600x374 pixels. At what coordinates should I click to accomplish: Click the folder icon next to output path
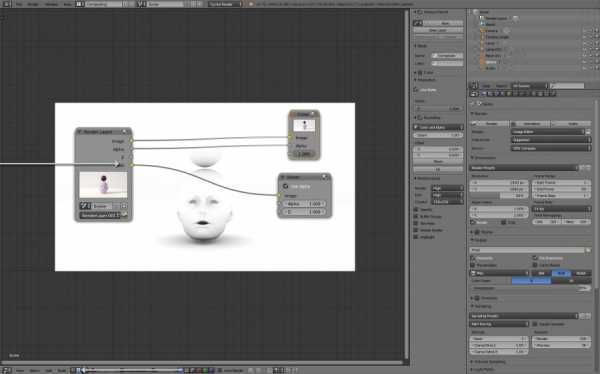[x=588, y=250]
